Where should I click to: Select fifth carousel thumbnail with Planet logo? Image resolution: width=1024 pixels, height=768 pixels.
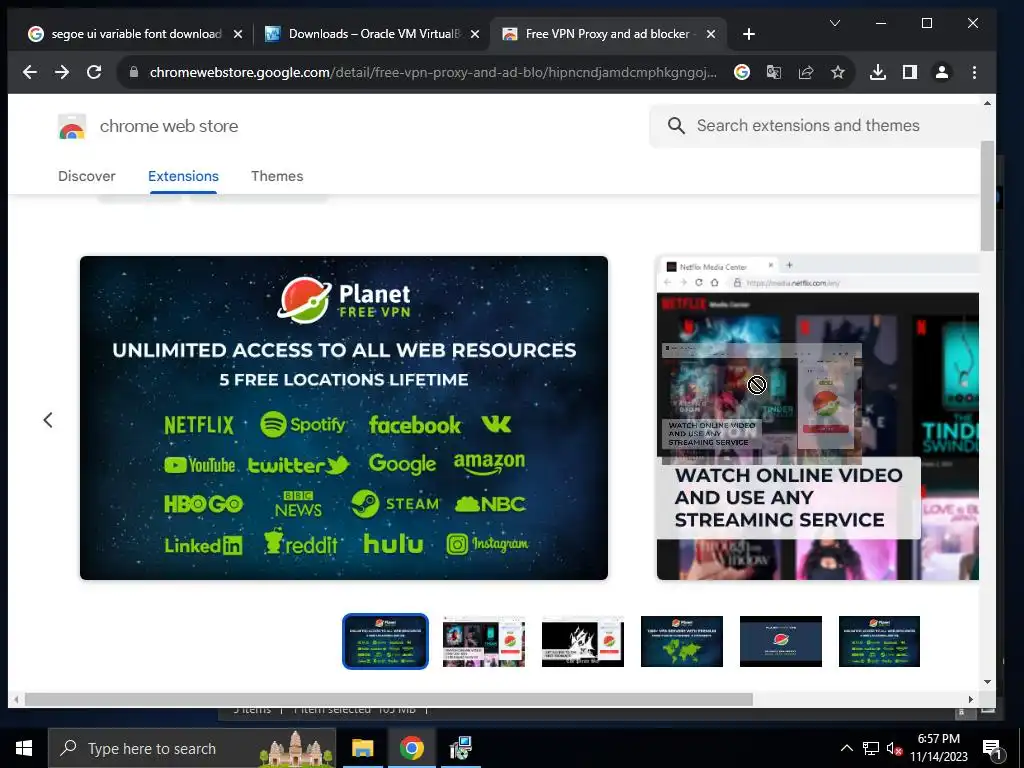point(780,641)
